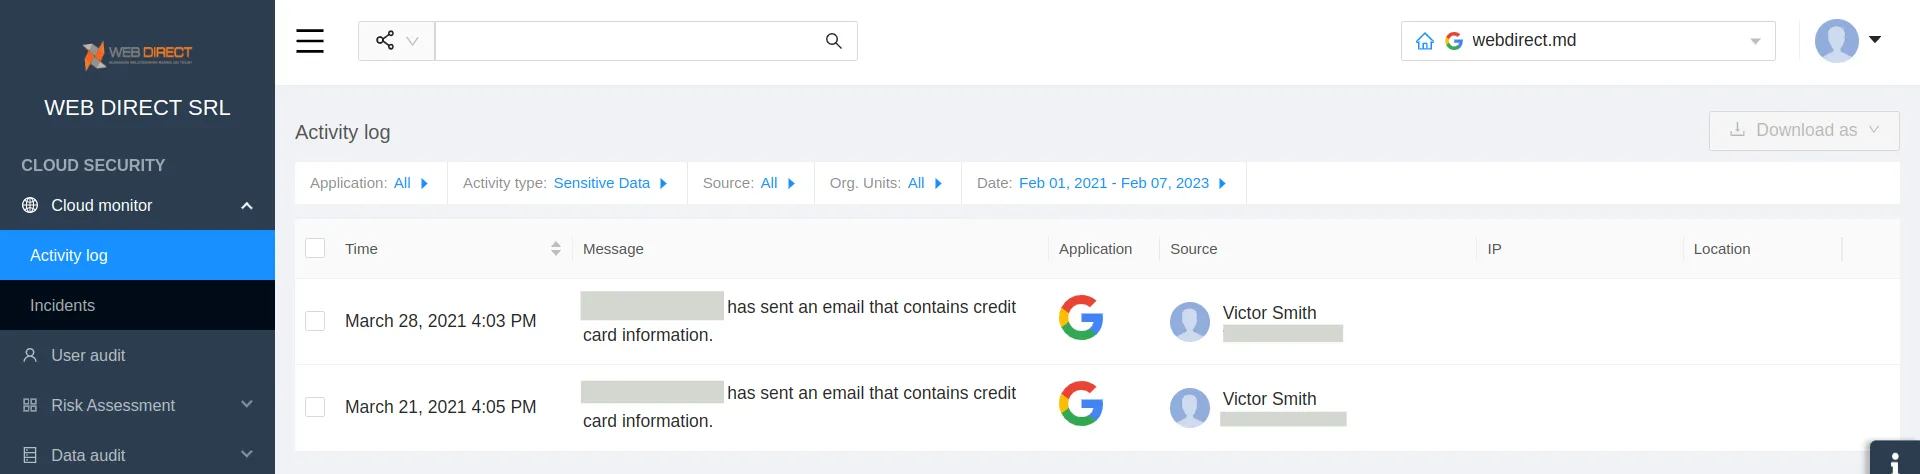The image size is (1920, 474).
Task: Expand the Activity type filter
Action: (x=565, y=183)
